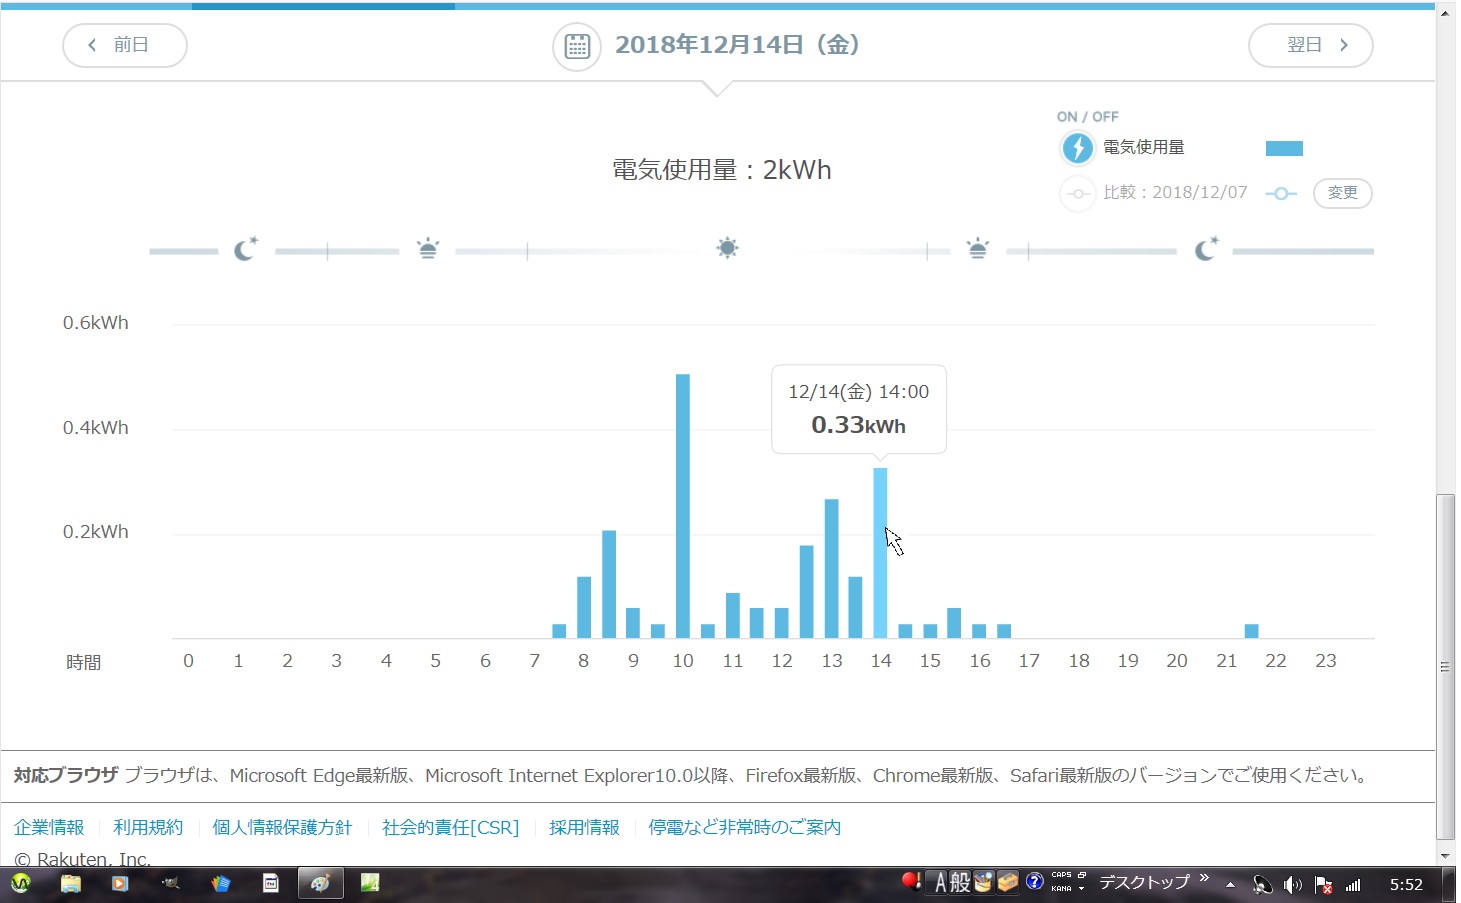Click the sun midday icon above chart

point(727,248)
